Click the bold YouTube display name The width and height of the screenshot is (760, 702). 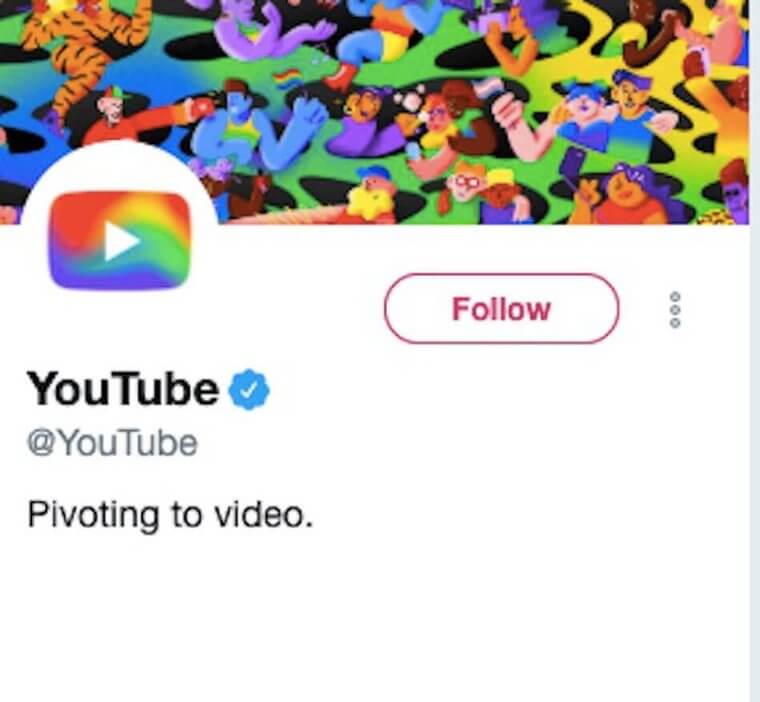122,389
